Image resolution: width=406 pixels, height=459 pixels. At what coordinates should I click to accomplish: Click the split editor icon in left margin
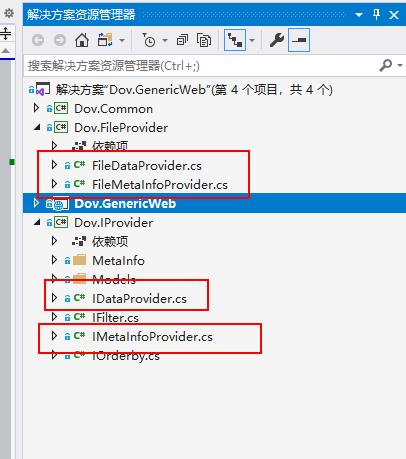click(6, 34)
